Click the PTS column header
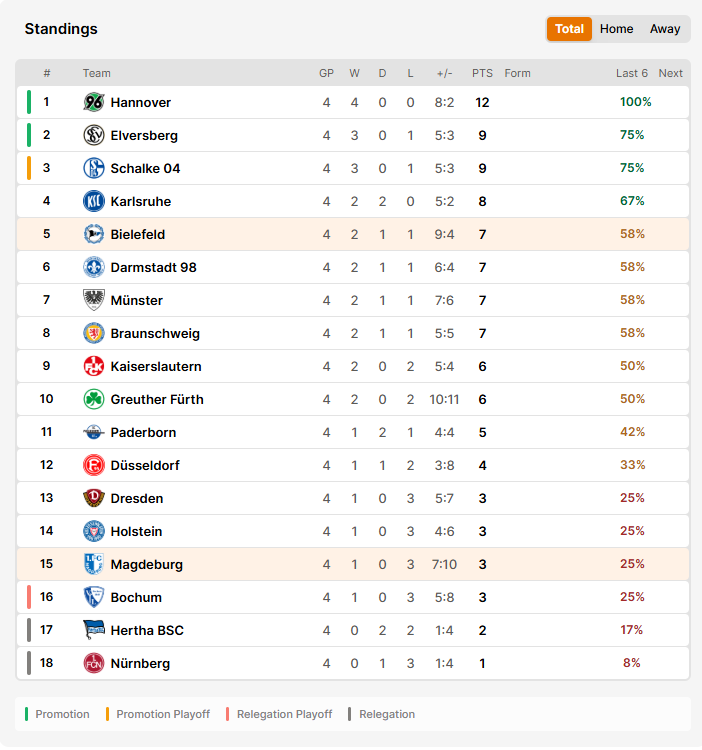The height and width of the screenshot is (750, 702). pos(482,73)
